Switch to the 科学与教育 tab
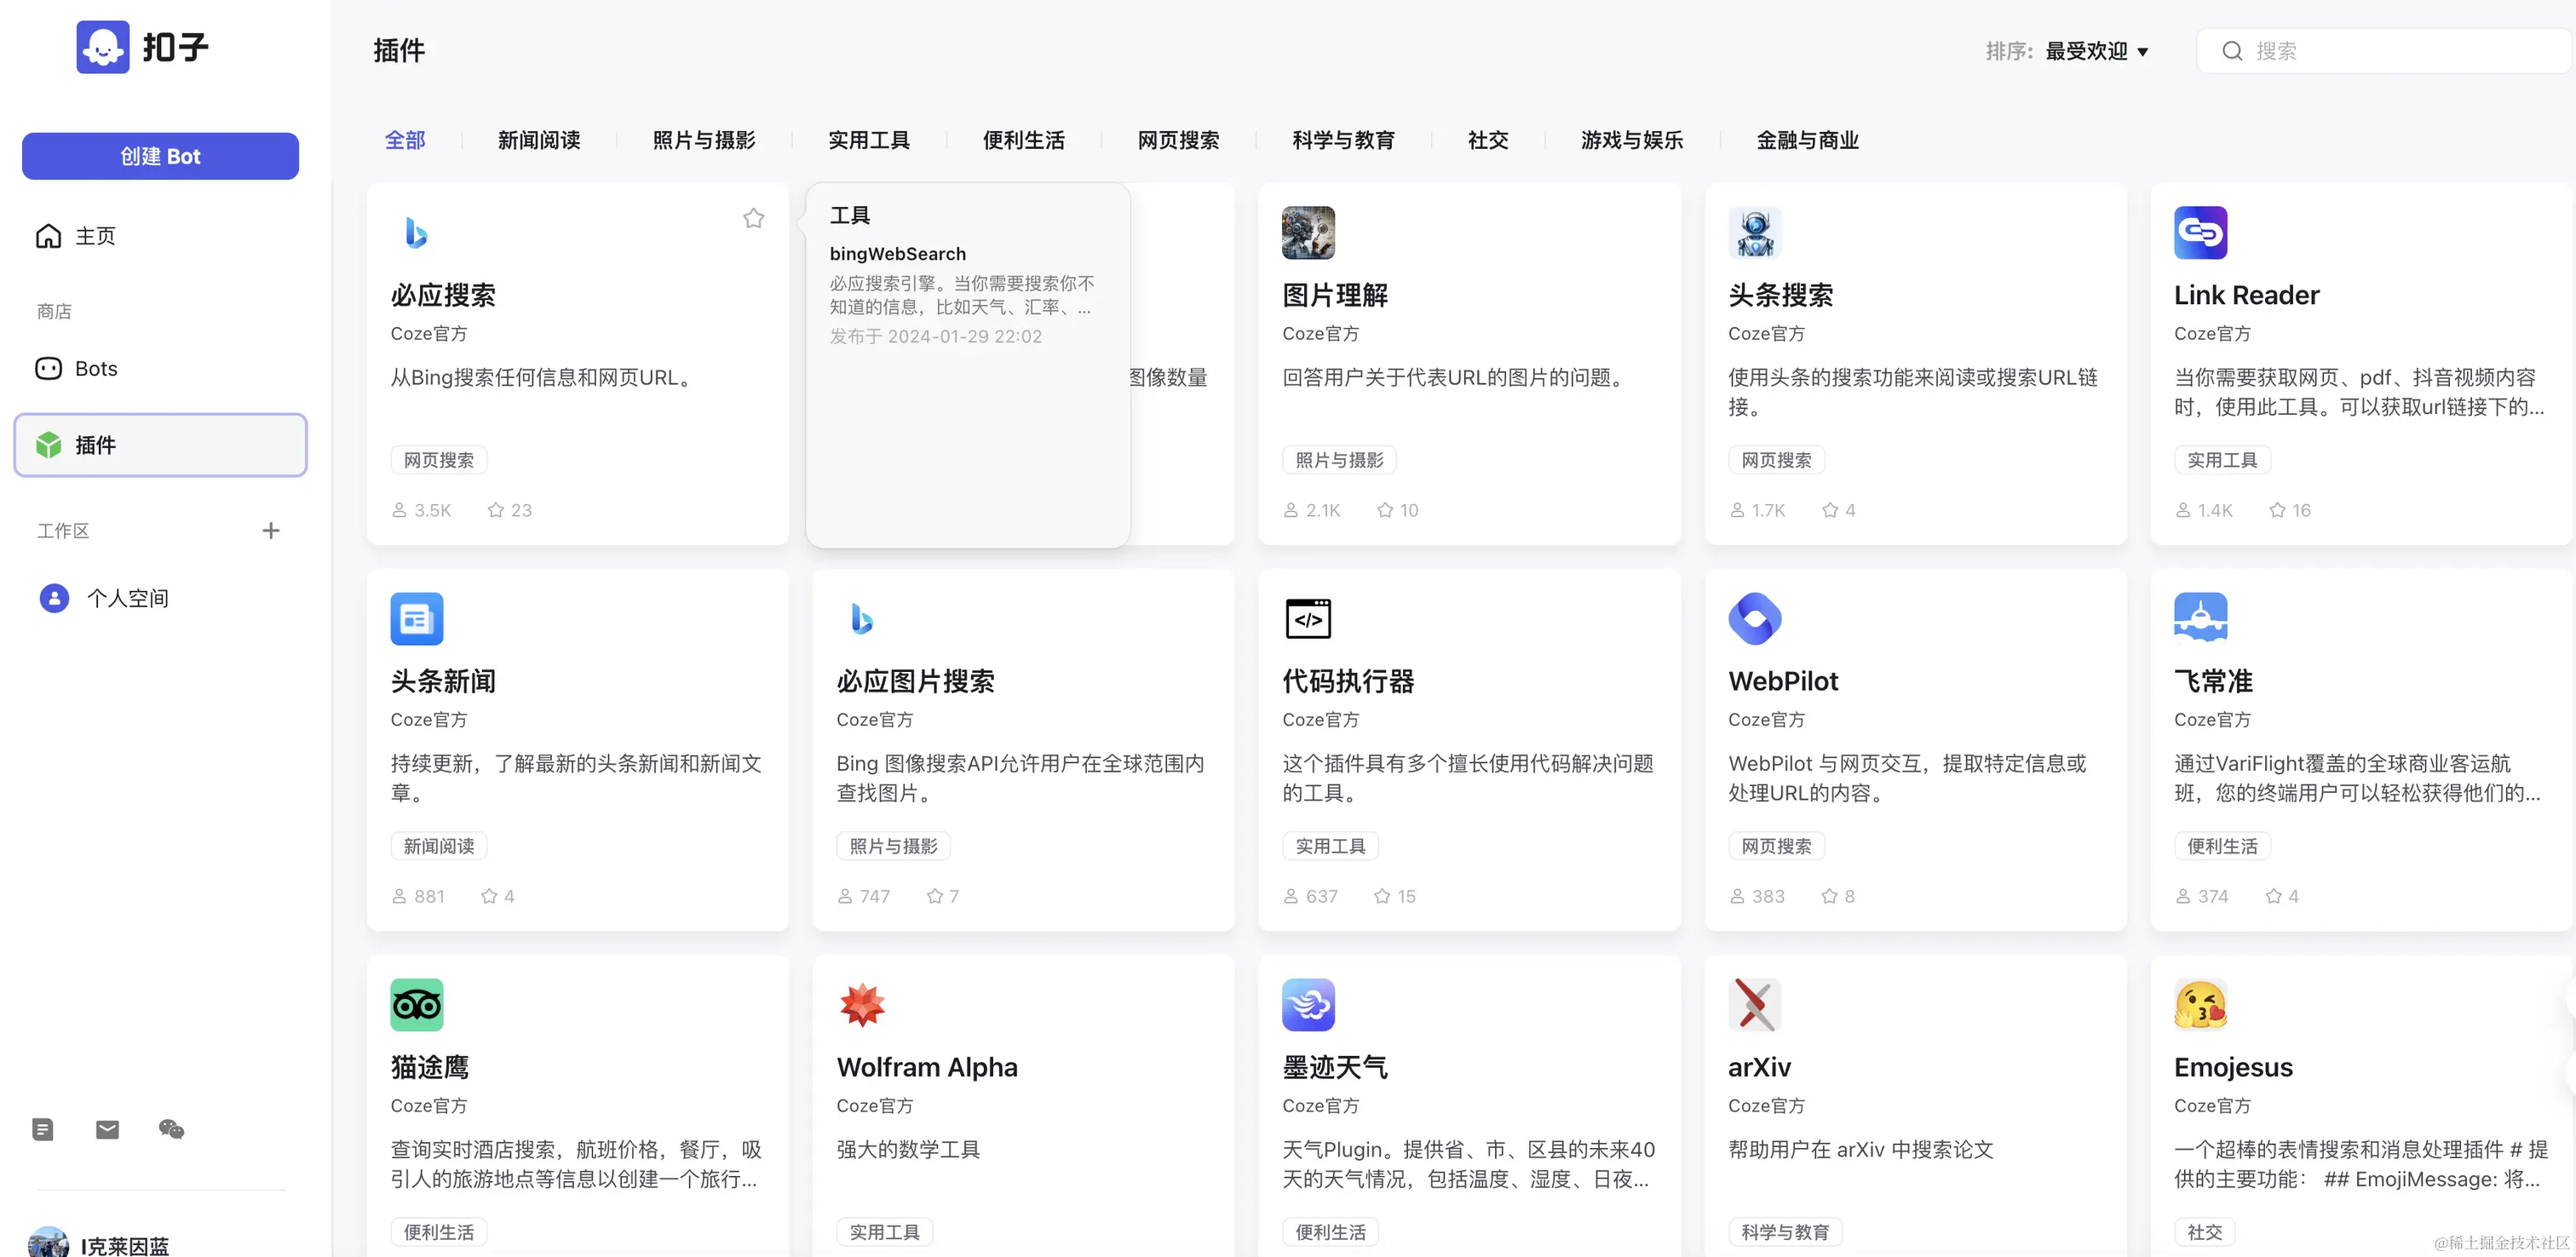This screenshot has width=2576, height=1257. point(1344,140)
